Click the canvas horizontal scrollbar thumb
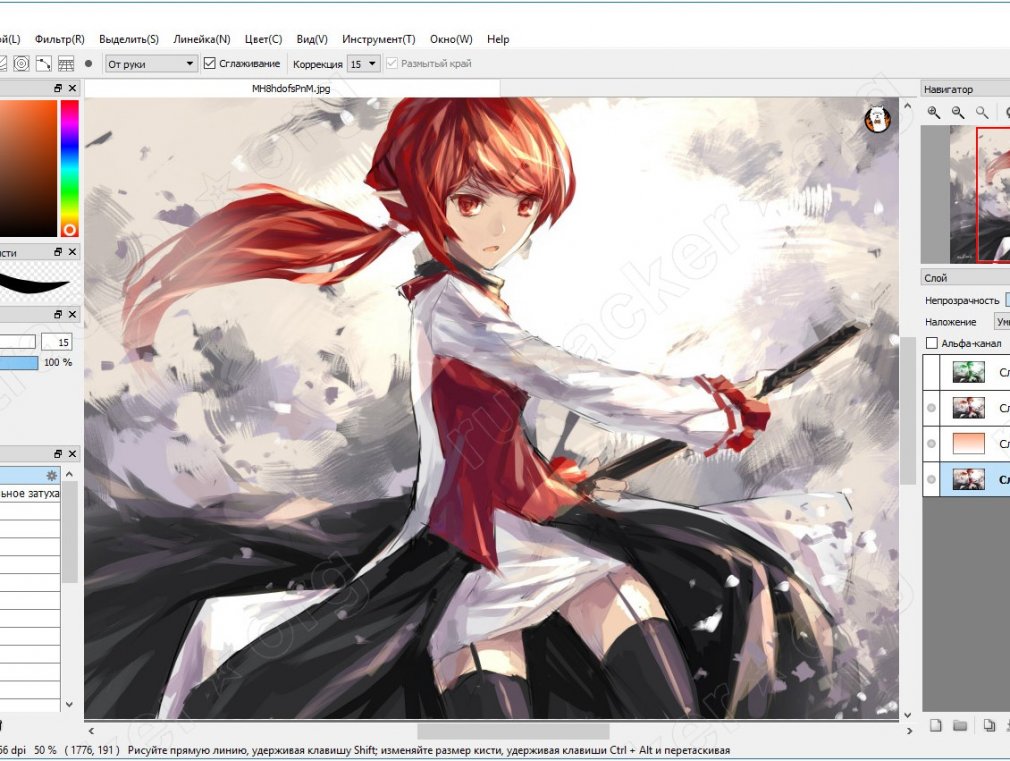Screen dimensions: 1010x761 [x=513, y=731]
